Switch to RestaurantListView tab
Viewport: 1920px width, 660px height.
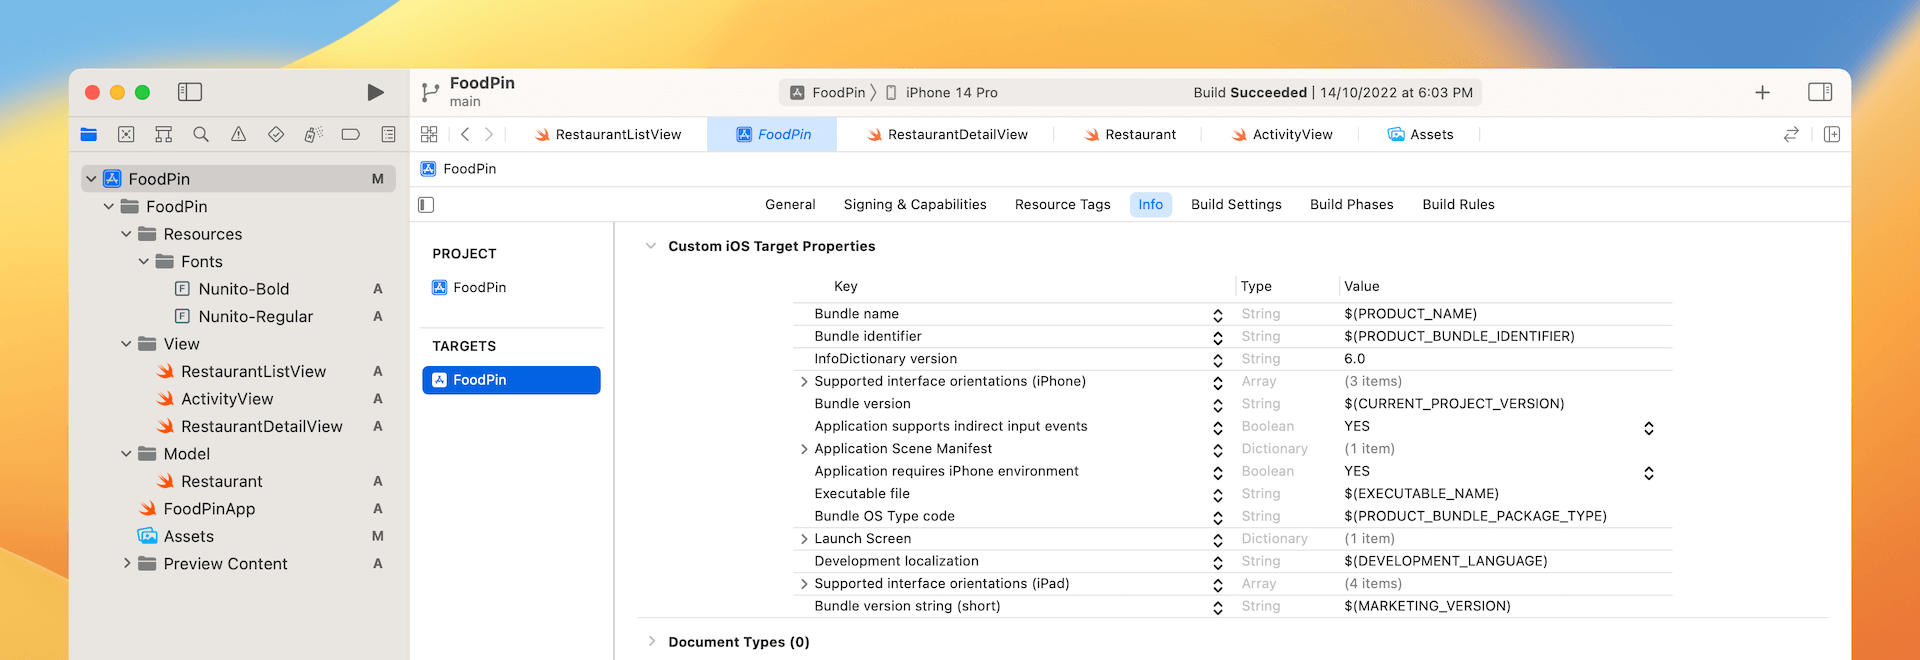coord(608,134)
